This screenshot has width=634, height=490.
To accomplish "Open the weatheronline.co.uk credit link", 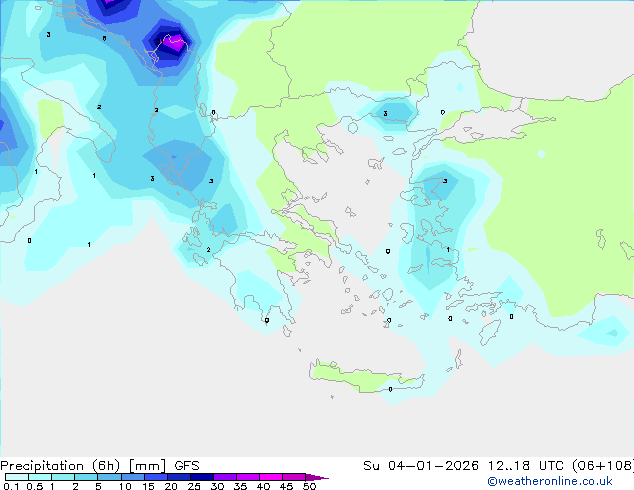I will click(x=550, y=481).
